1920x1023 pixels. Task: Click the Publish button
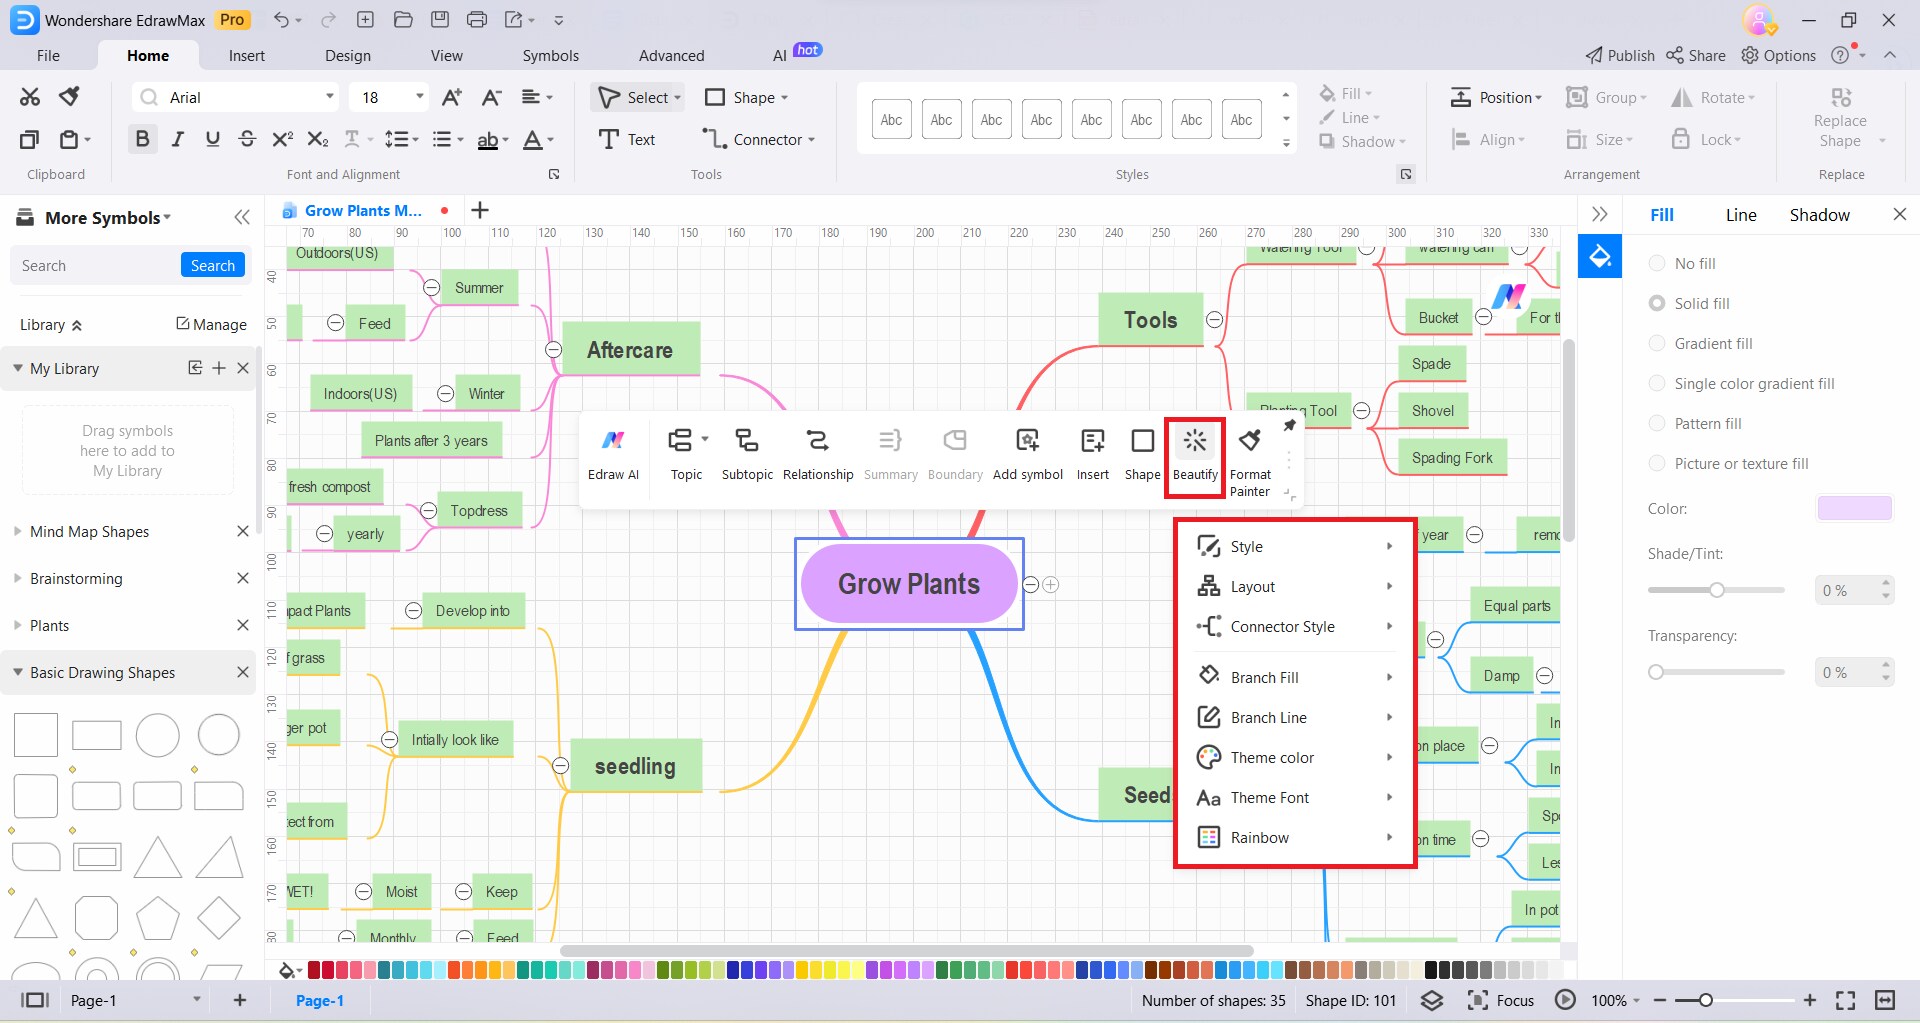1620,56
